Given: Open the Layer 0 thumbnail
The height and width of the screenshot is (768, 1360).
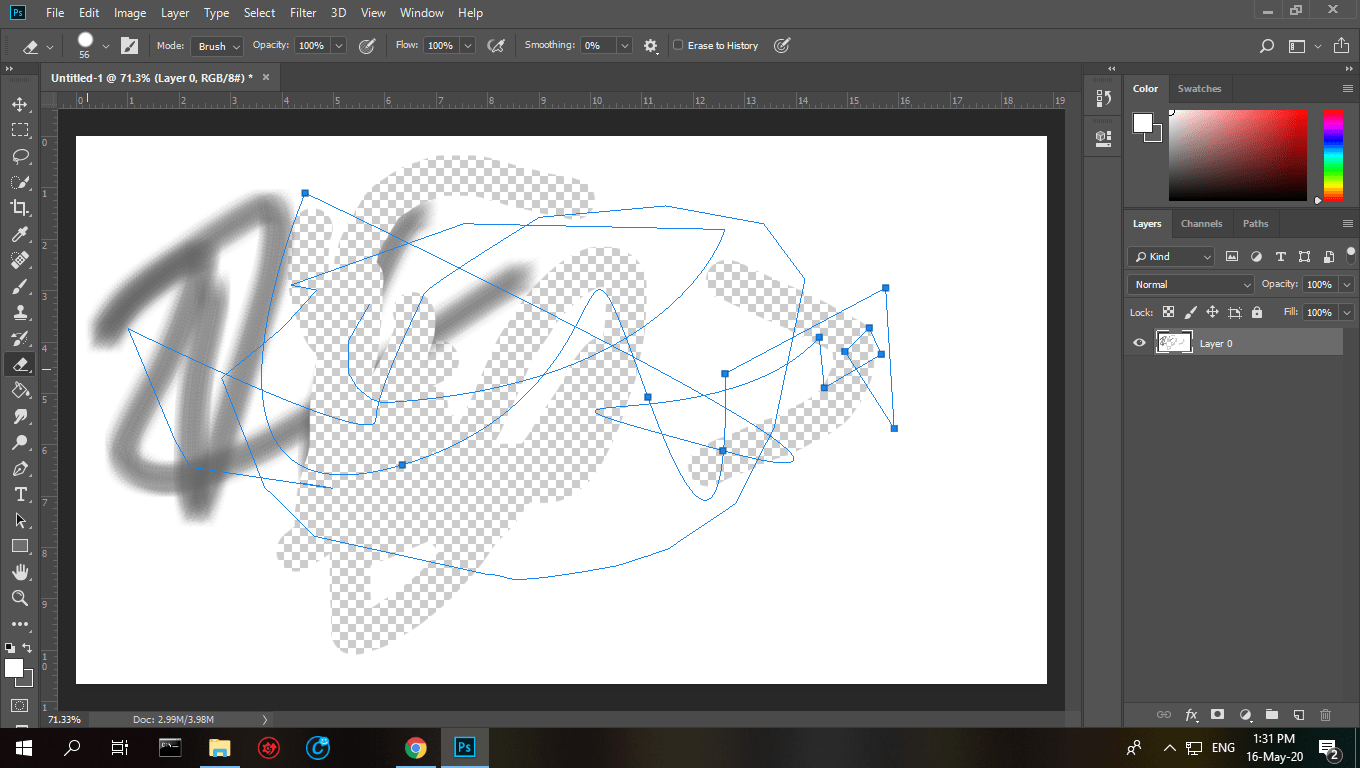Looking at the screenshot, I should pyautogui.click(x=1174, y=342).
